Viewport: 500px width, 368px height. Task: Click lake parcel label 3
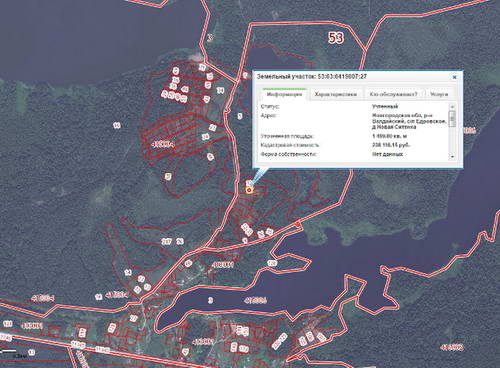click(210, 300)
